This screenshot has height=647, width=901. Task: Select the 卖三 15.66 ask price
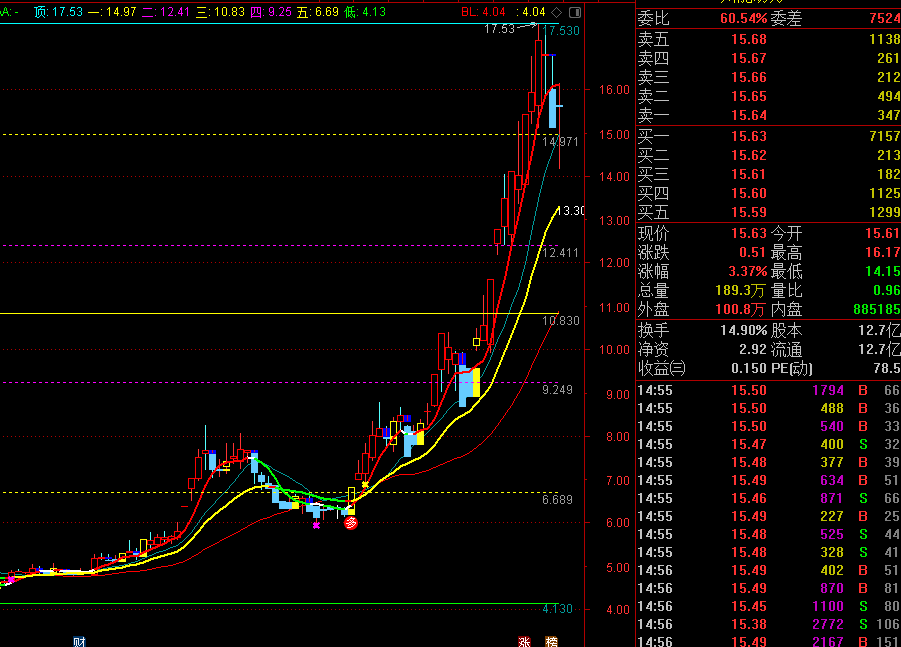(x=749, y=77)
